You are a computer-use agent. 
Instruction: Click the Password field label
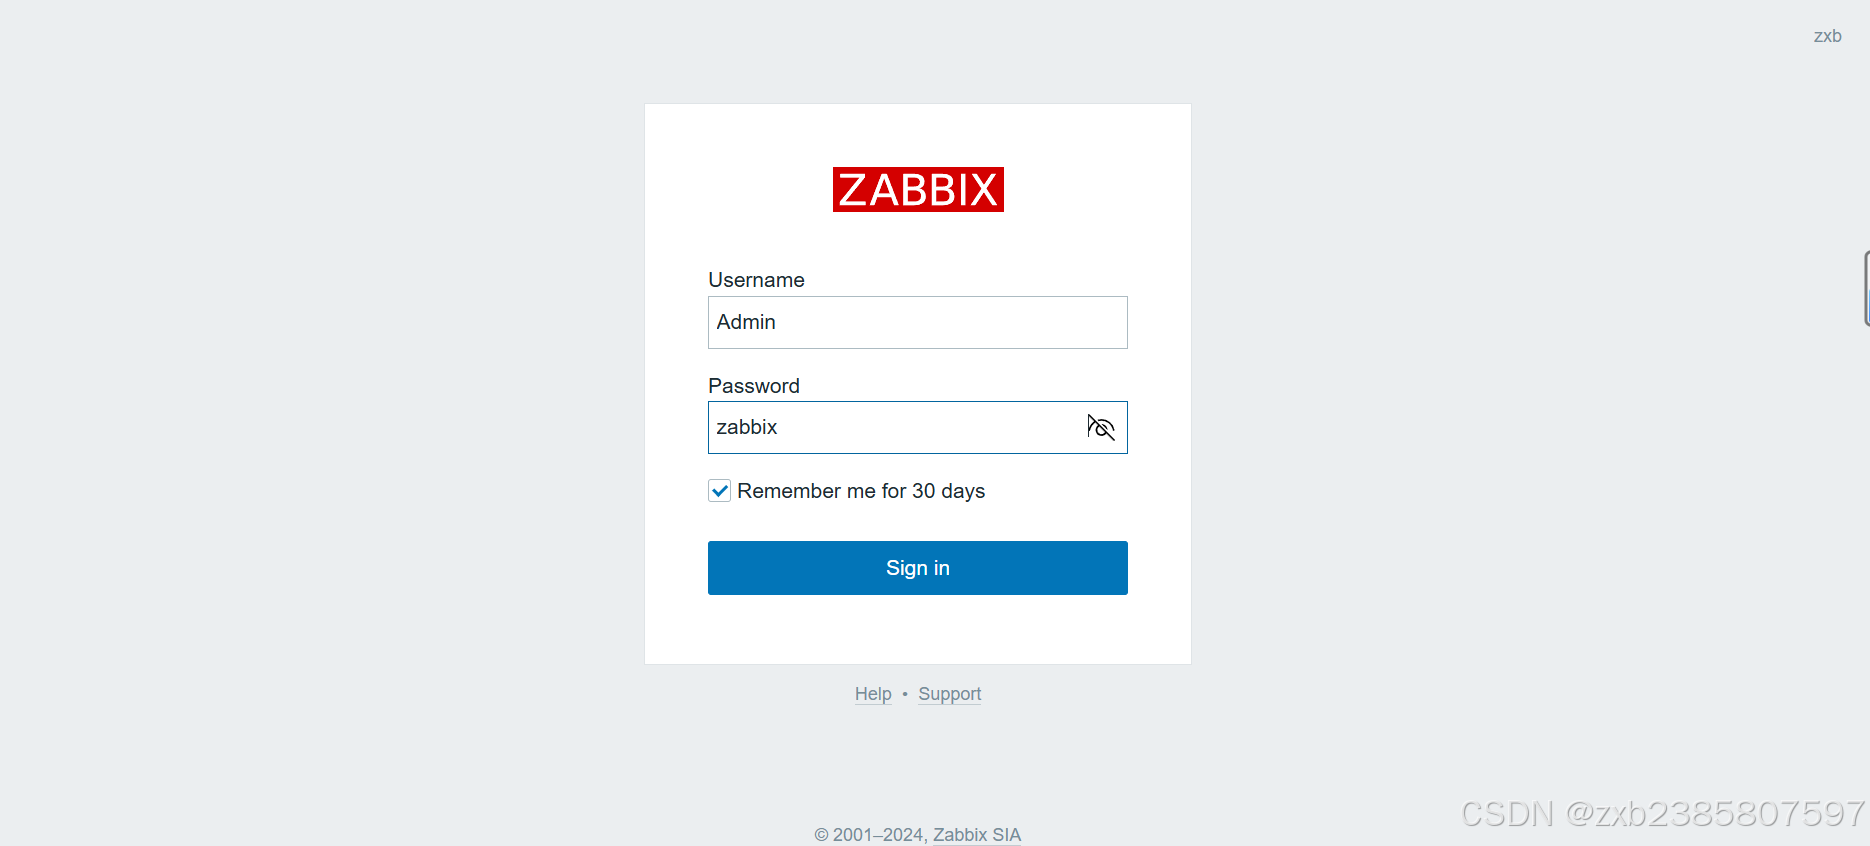pyautogui.click(x=753, y=385)
